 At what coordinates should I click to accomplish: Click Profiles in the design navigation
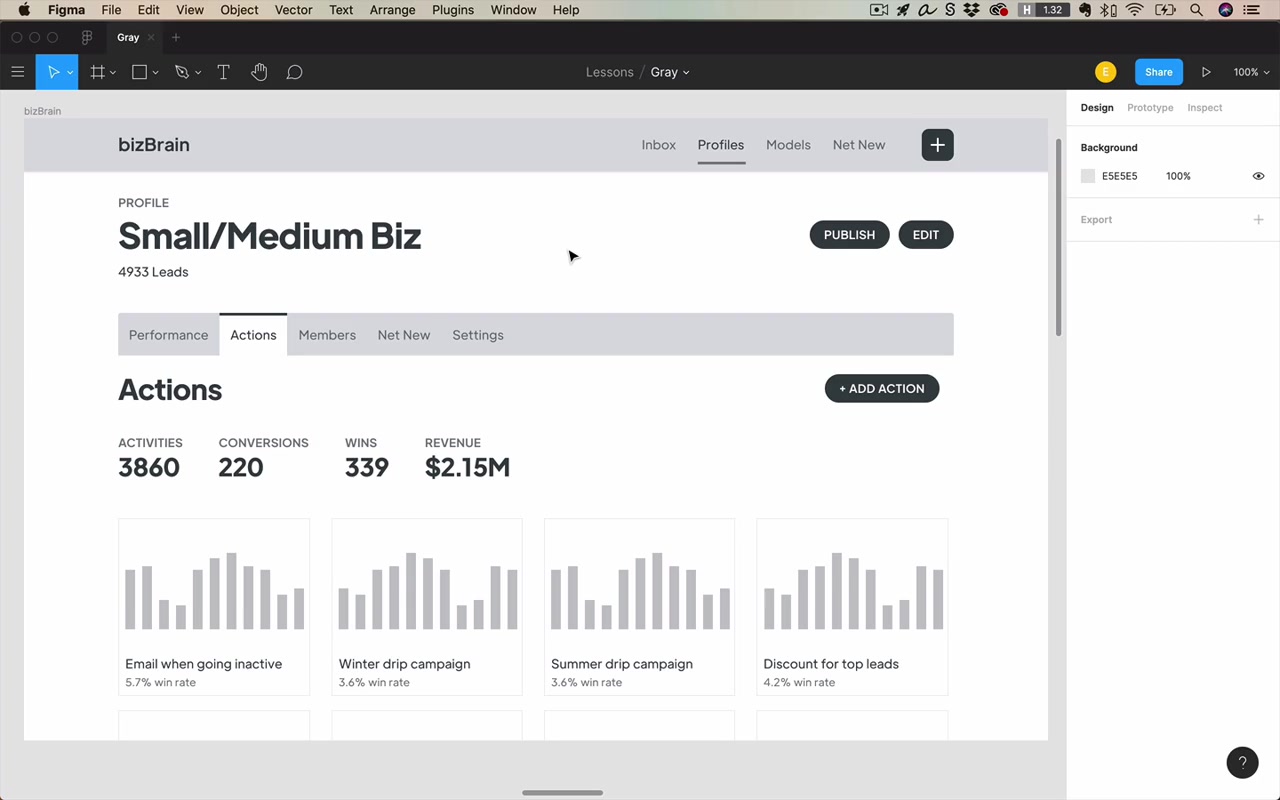point(721,145)
